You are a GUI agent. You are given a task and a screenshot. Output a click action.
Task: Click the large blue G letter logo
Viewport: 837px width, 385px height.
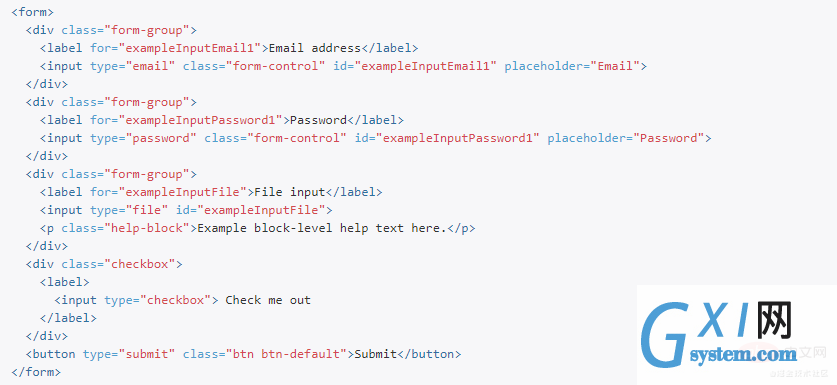click(667, 337)
